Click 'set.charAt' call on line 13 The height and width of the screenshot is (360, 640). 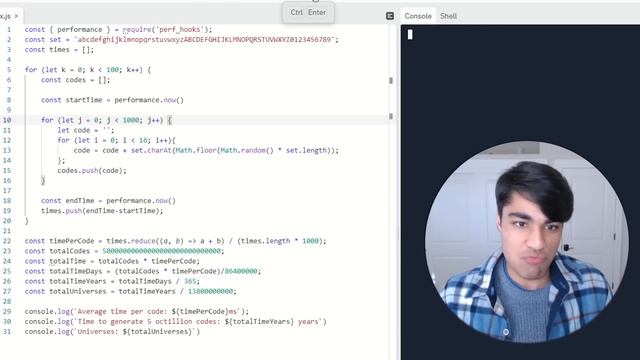[x=151, y=150]
